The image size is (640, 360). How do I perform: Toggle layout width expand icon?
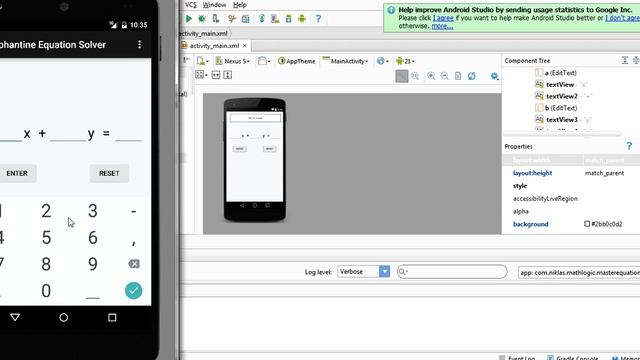(x=216, y=75)
